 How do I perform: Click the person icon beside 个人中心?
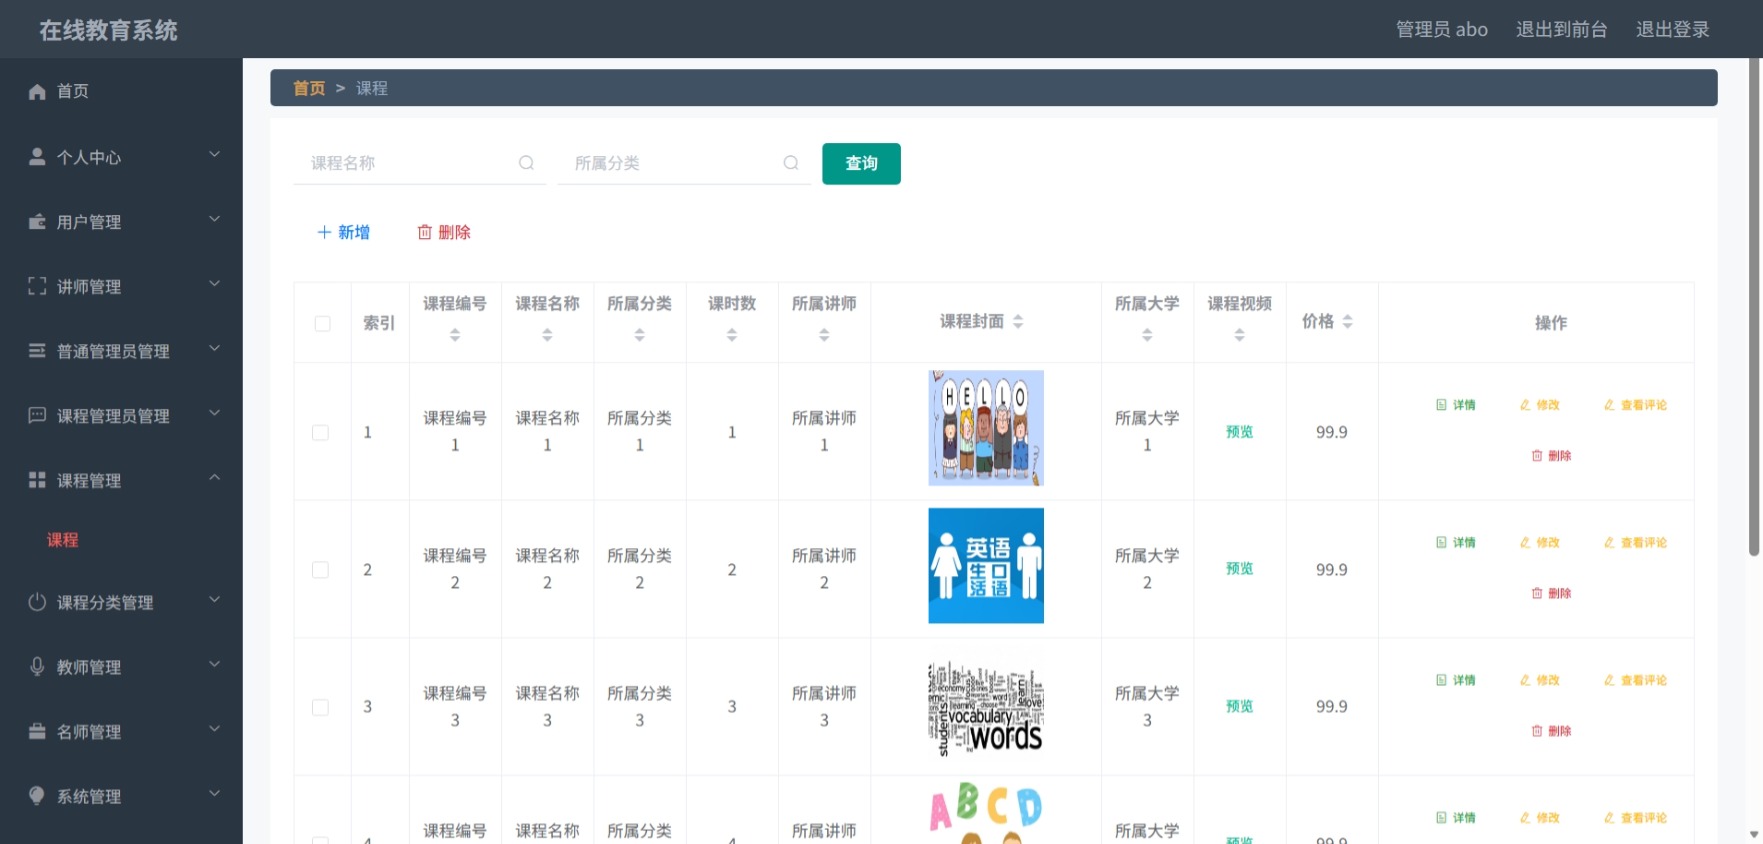tap(37, 157)
